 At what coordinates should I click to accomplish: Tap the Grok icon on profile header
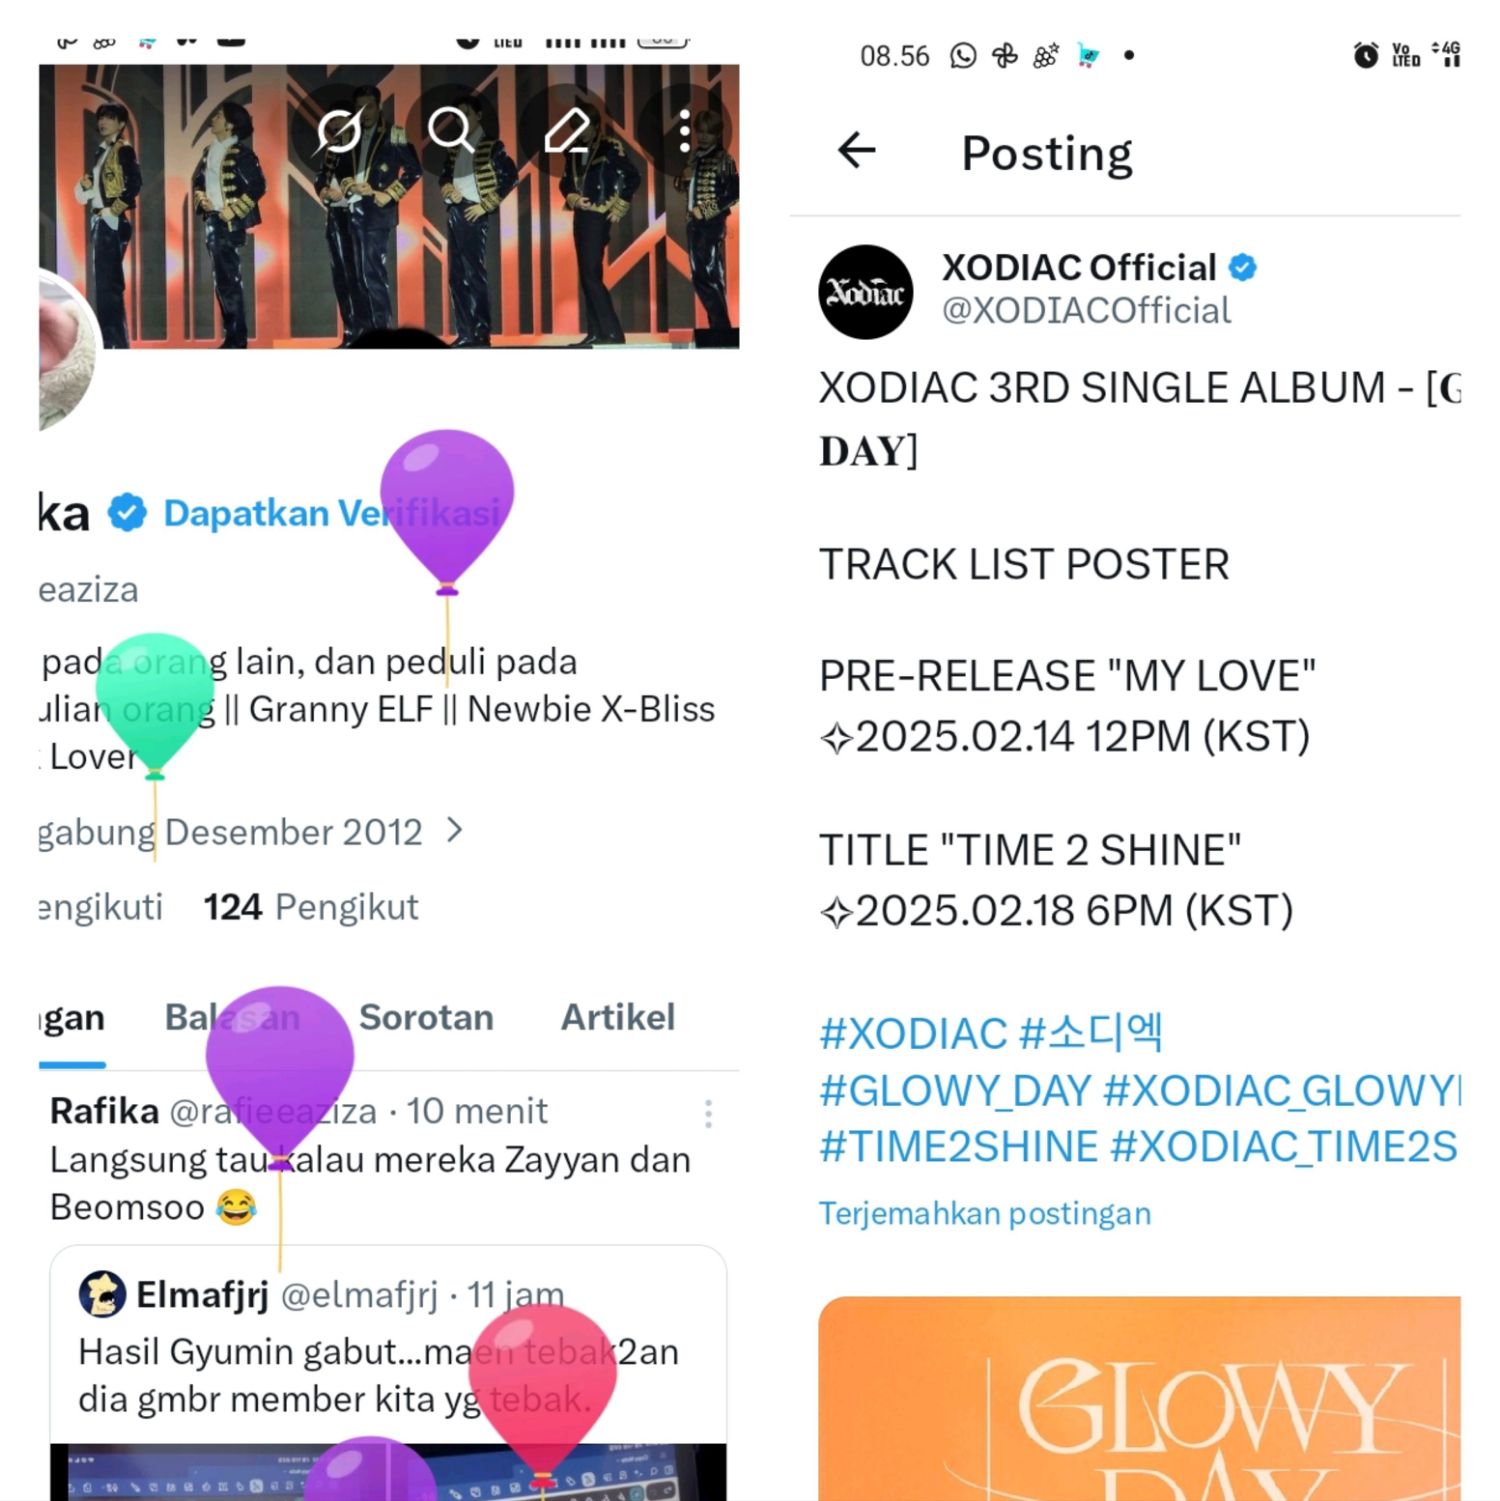tap(339, 131)
